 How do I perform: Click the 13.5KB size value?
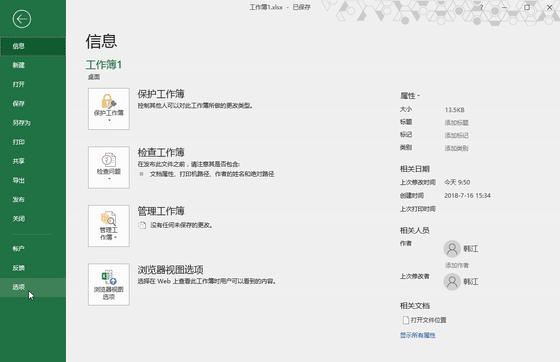454,110
